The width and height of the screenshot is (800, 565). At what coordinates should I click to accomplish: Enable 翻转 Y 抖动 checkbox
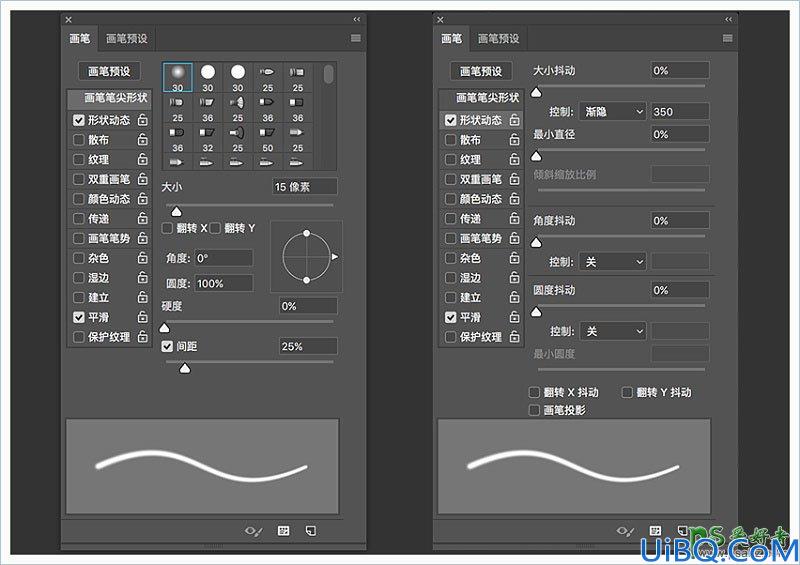[627, 392]
